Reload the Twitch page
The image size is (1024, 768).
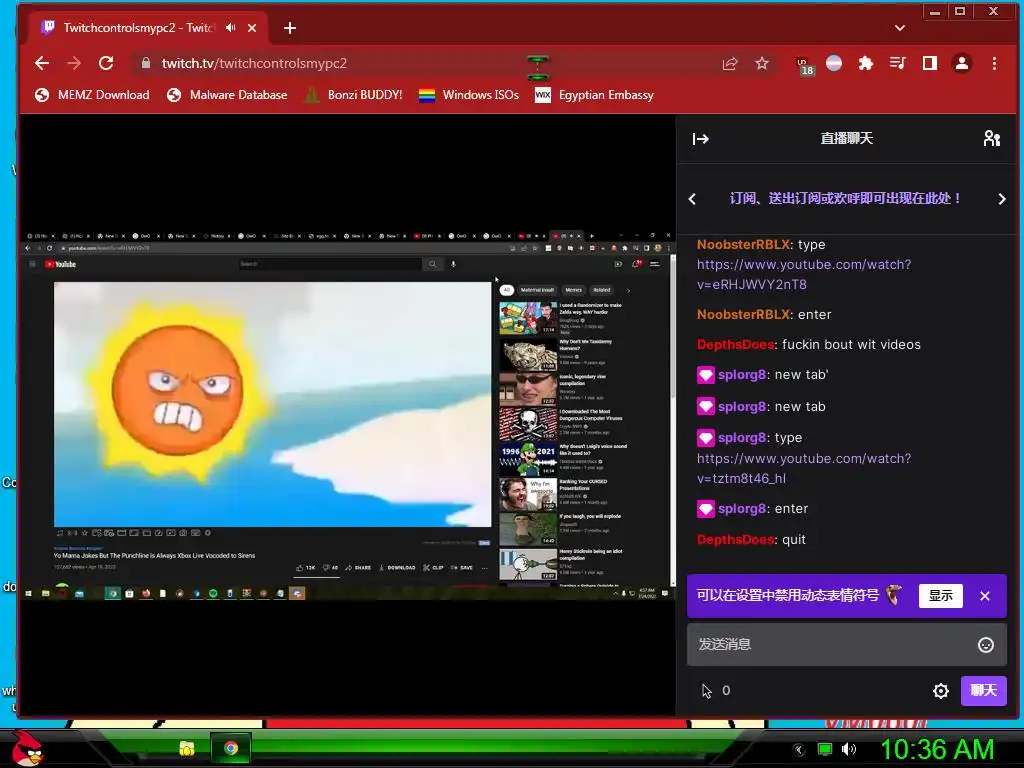[106, 63]
